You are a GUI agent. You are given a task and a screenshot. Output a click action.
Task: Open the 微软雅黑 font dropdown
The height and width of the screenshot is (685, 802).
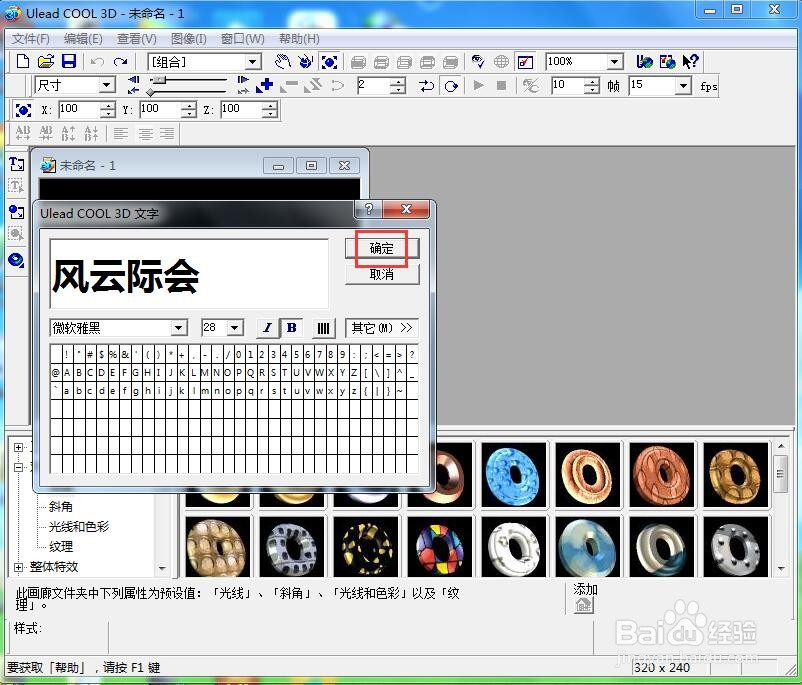tap(179, 327)
